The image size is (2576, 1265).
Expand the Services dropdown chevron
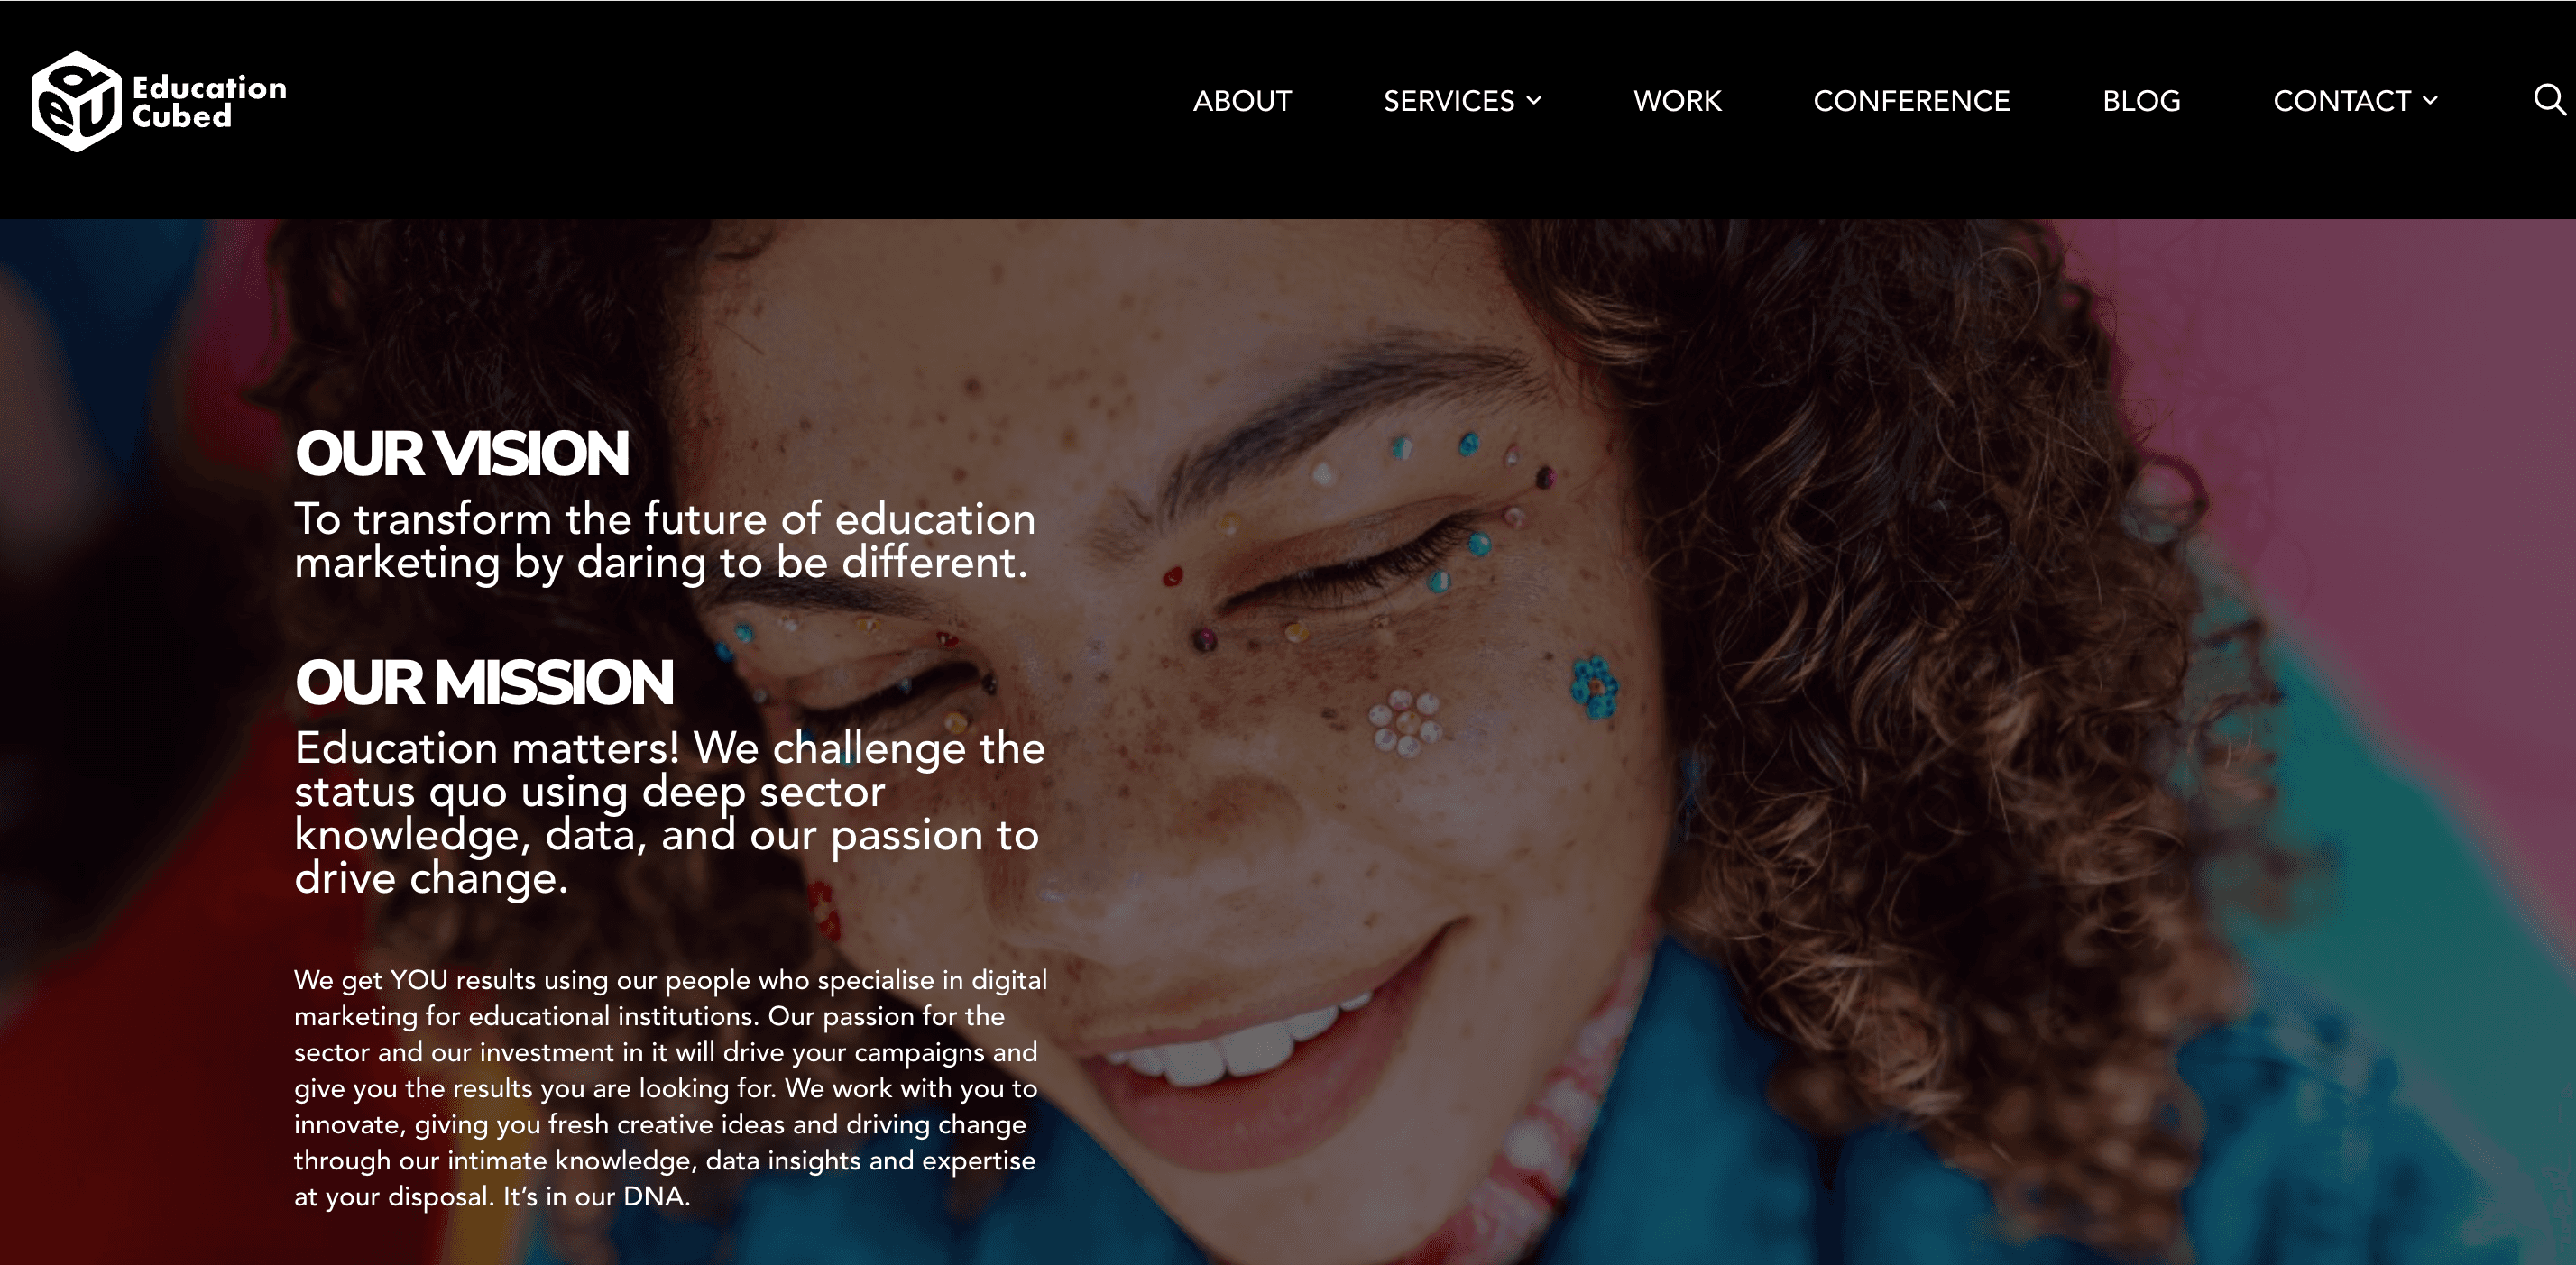tap(1534, 100)
